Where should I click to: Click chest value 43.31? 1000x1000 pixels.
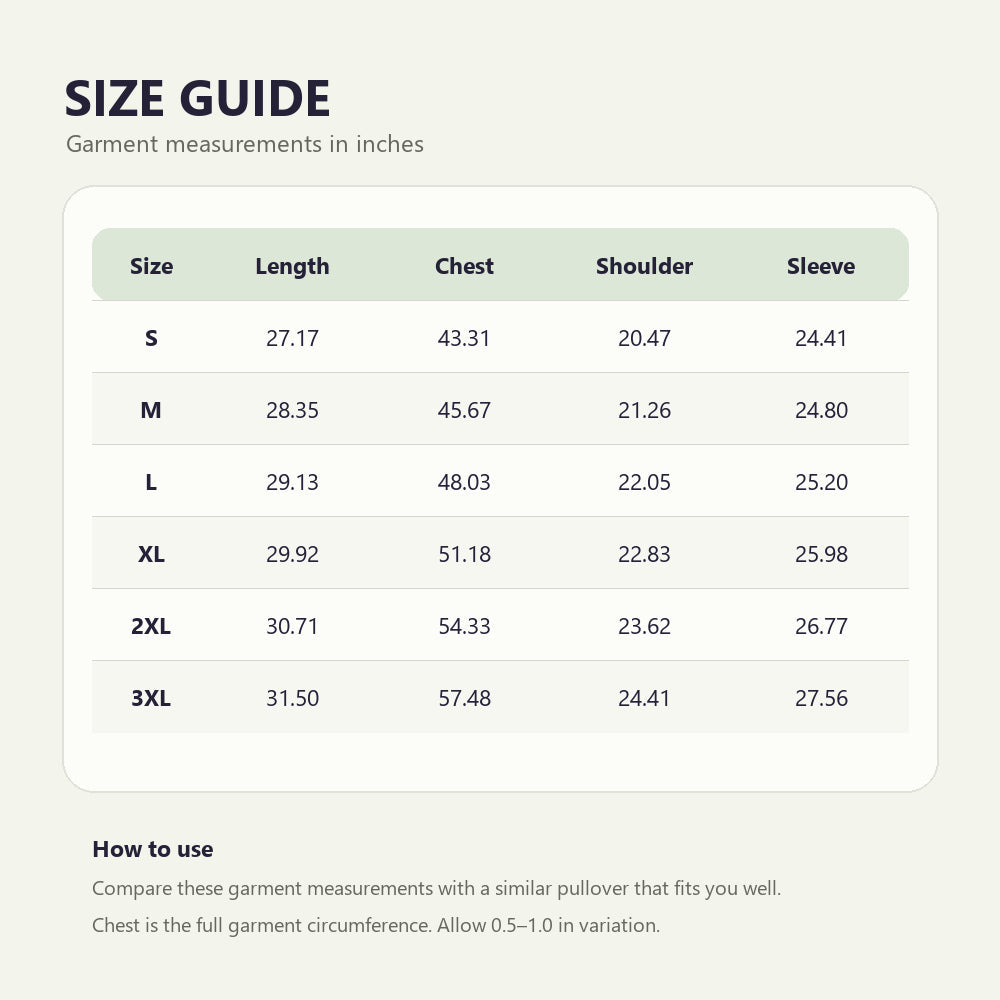464,338
